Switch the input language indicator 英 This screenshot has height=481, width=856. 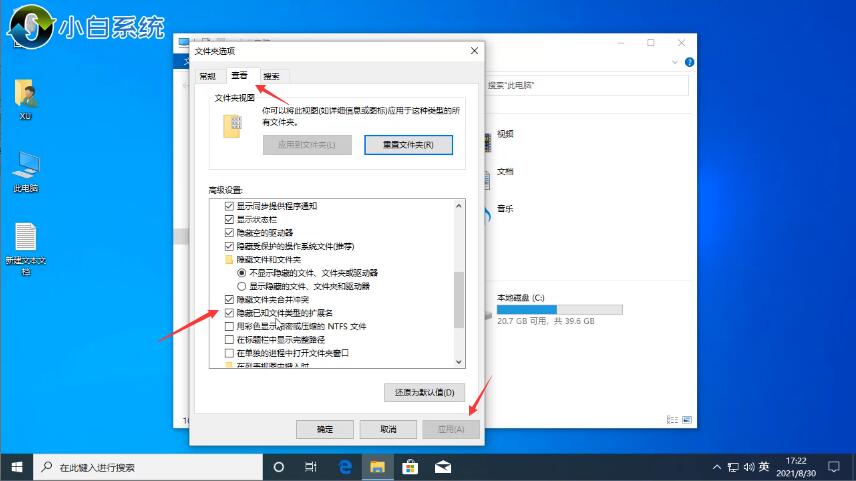764,467
